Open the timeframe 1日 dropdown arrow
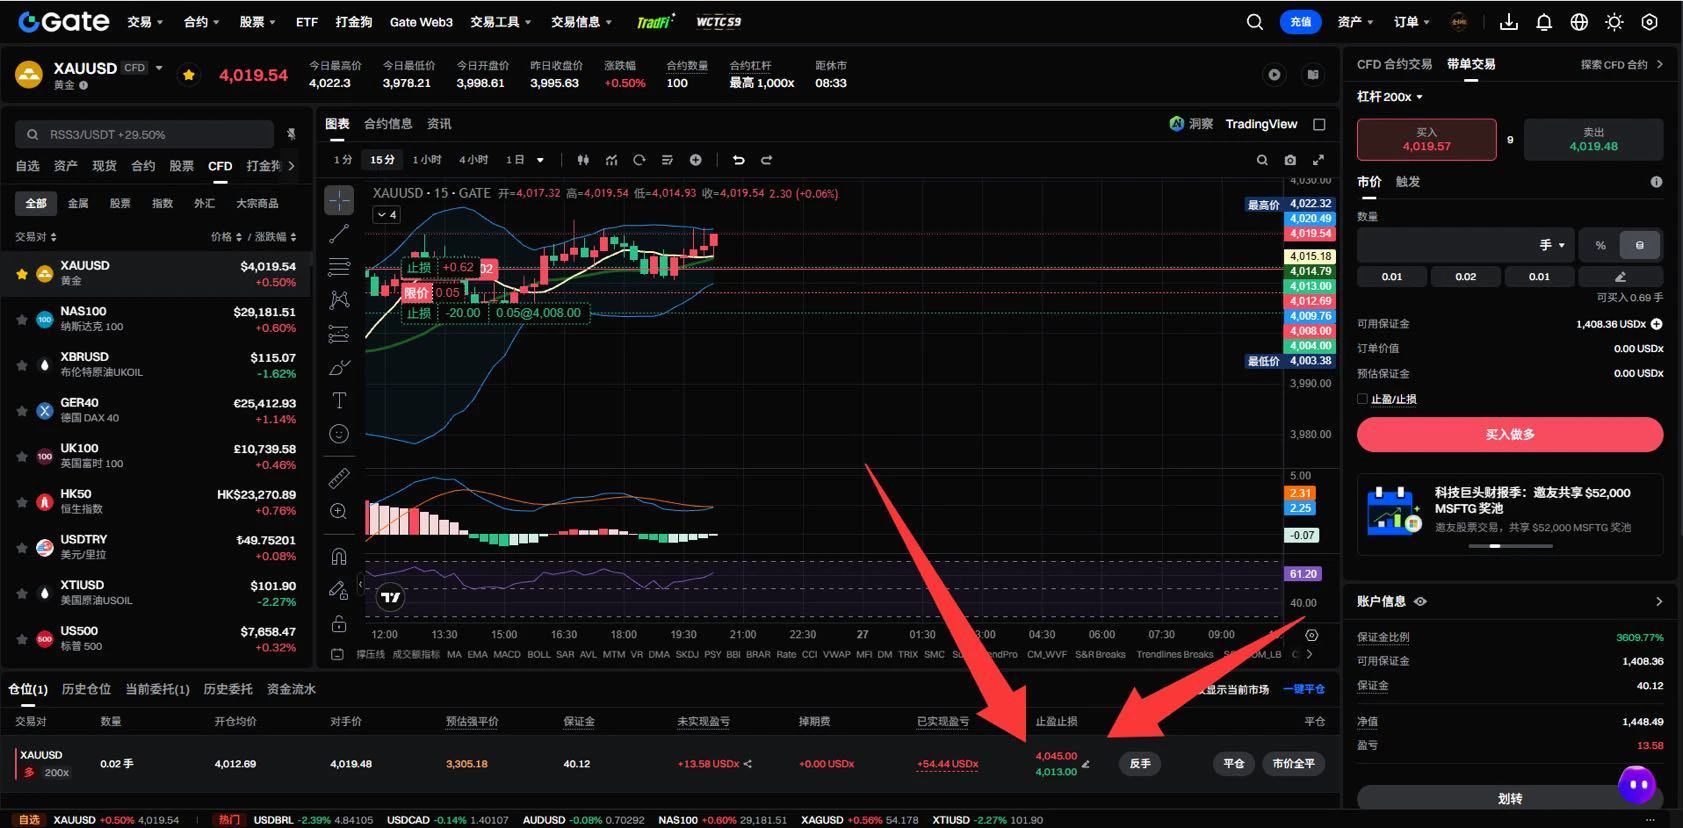 click(540, 160)
